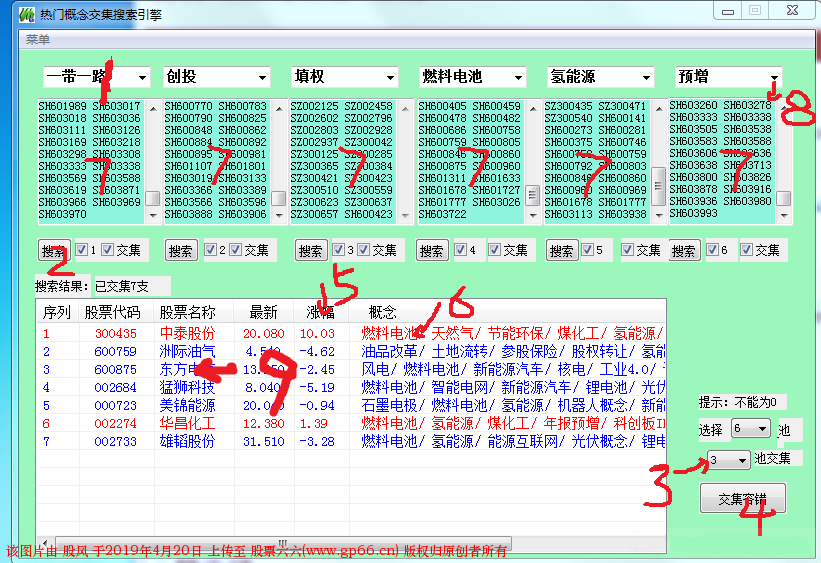
Task: Click scroll-up arrow of 填权 stock list
Action: (405, 108)
